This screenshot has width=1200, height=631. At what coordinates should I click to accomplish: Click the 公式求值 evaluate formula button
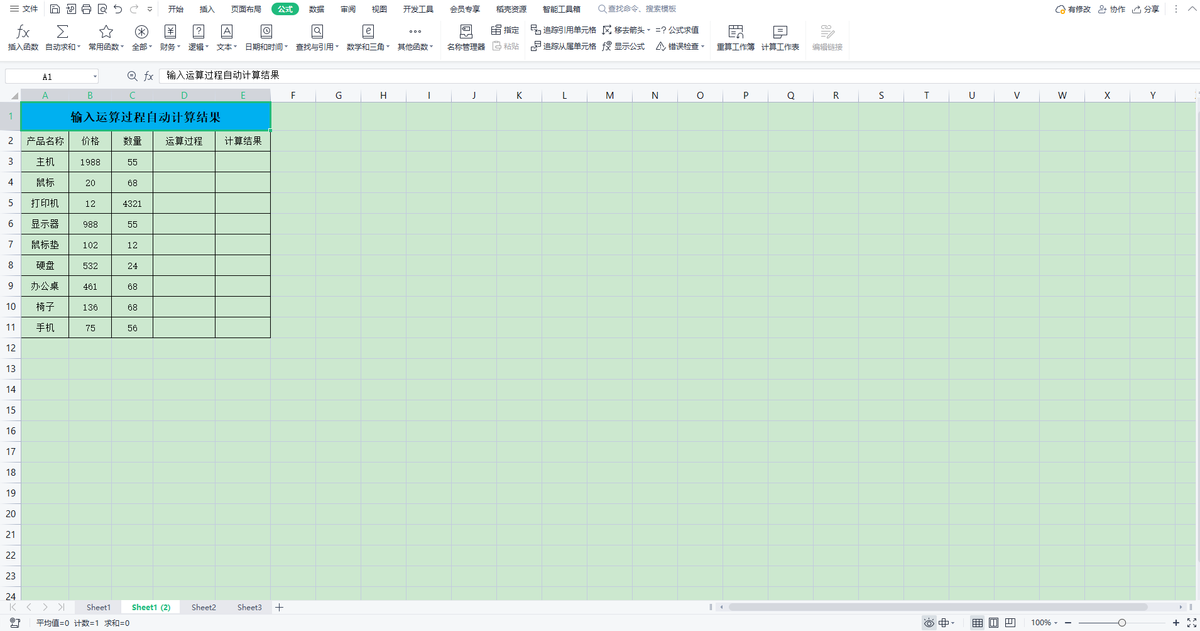click(678, 30)
